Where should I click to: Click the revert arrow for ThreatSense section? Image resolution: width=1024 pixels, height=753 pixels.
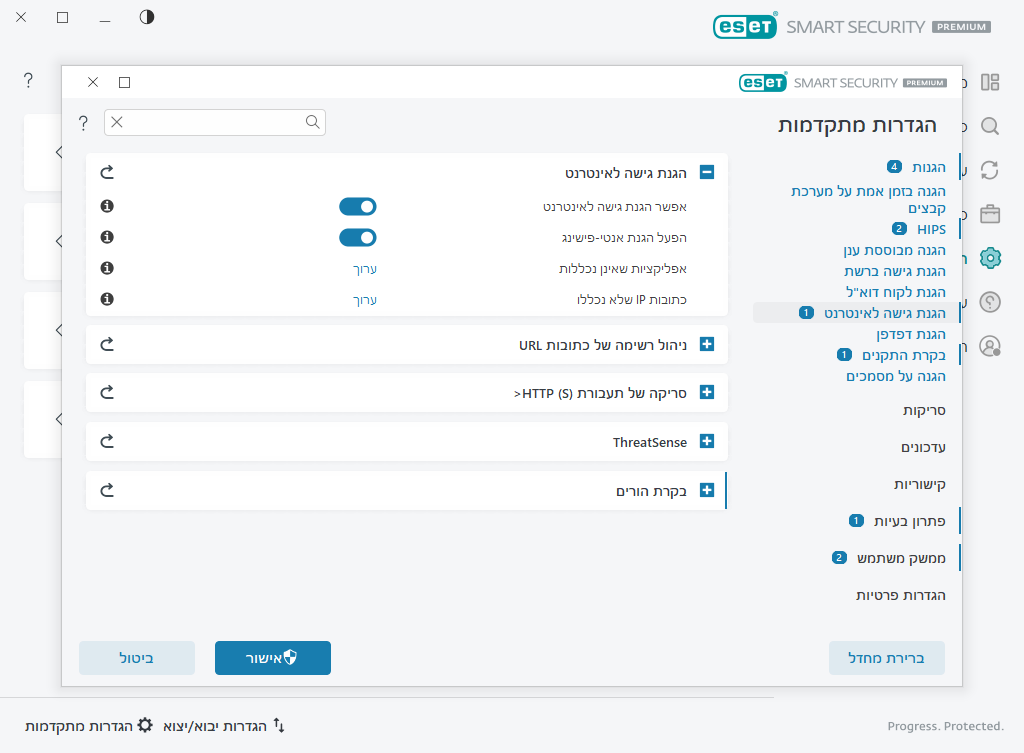[108, 441]
